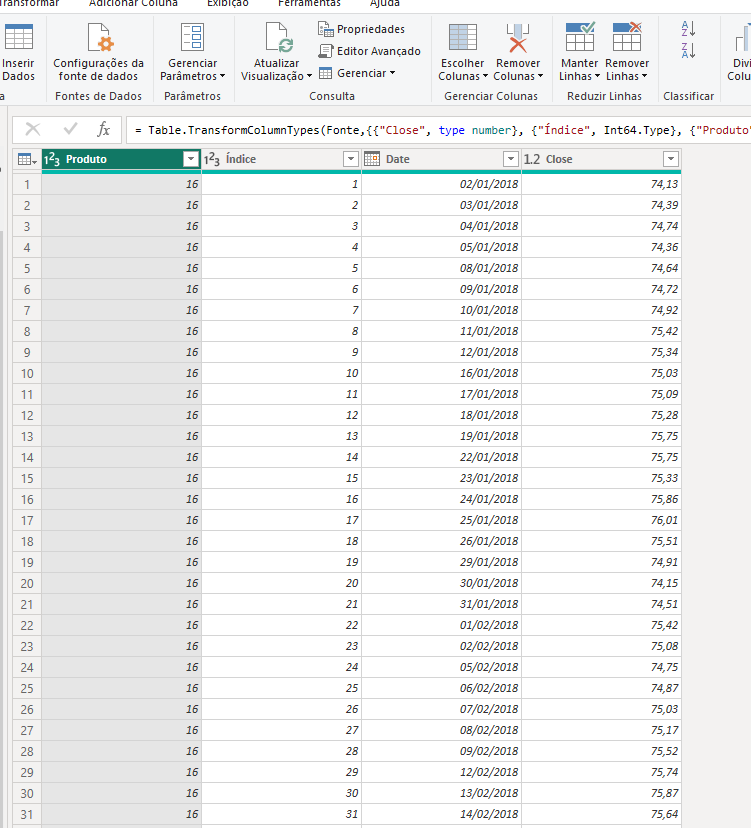Expand the Manter Linhas dropdown arrow
The width and height of the screenshot is (751, 828).
(597, 76)
